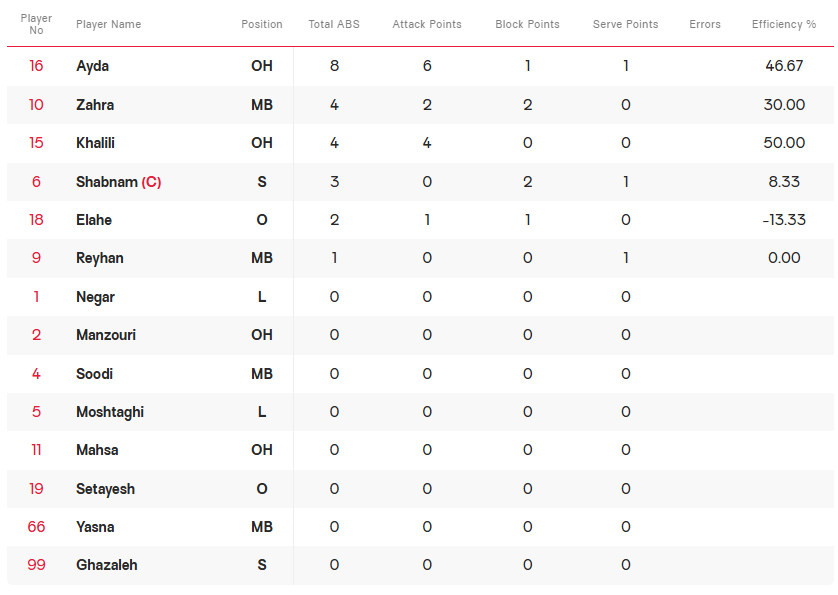This screenshot has width=838, height=595.
Task: Select Ayda's 46.67 efficiency value
Action: point(783,66)
